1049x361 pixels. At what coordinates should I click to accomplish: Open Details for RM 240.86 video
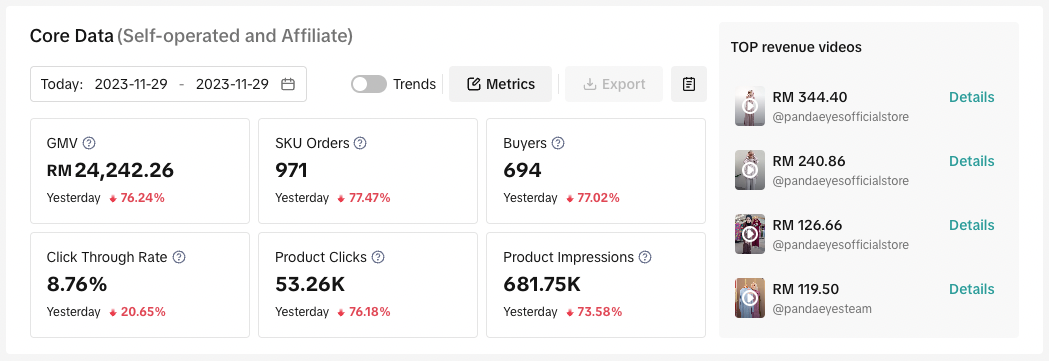pos(971,161)
